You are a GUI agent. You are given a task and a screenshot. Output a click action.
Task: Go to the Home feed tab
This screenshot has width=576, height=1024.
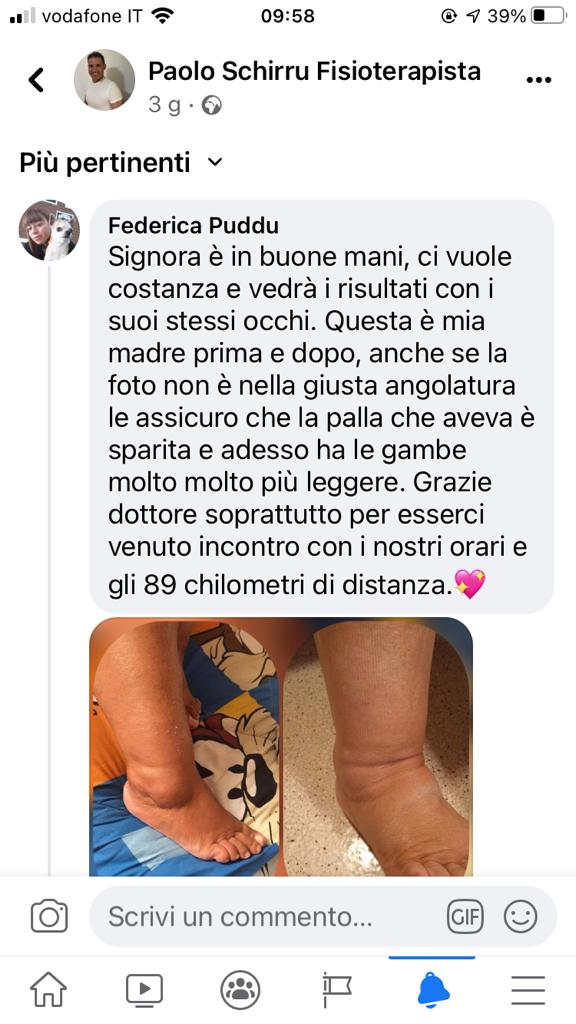pos(48,989)
